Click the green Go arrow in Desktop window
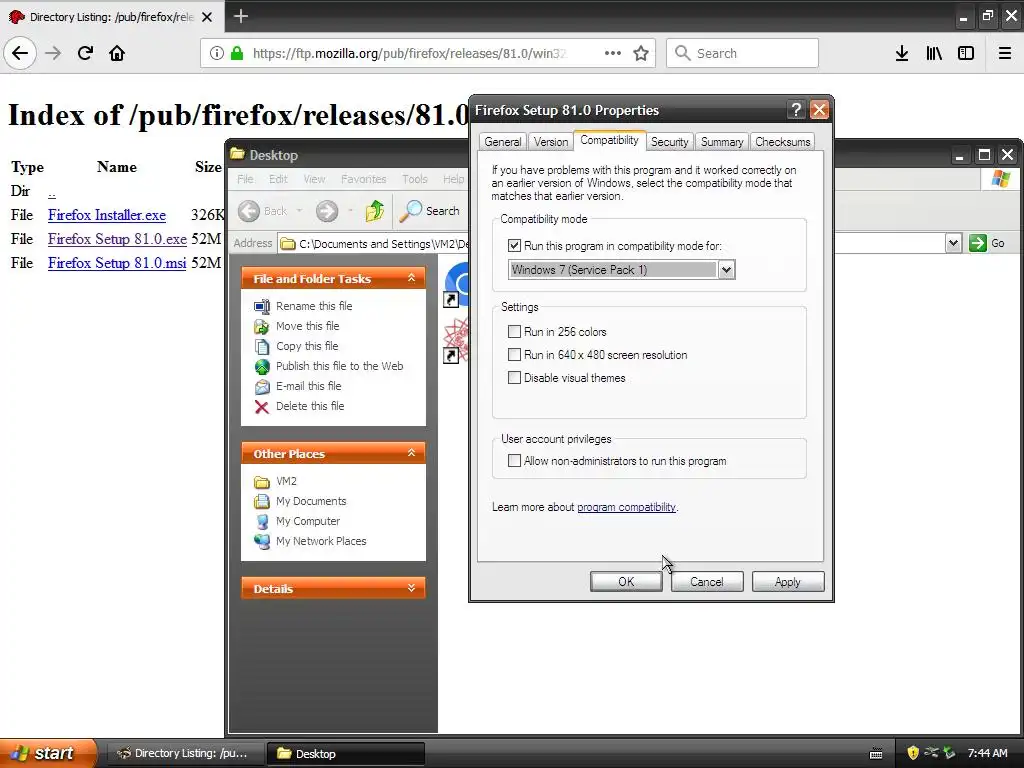Viewport: 1024px width, 768px height. pyautogui.click(x=978, y=243)
